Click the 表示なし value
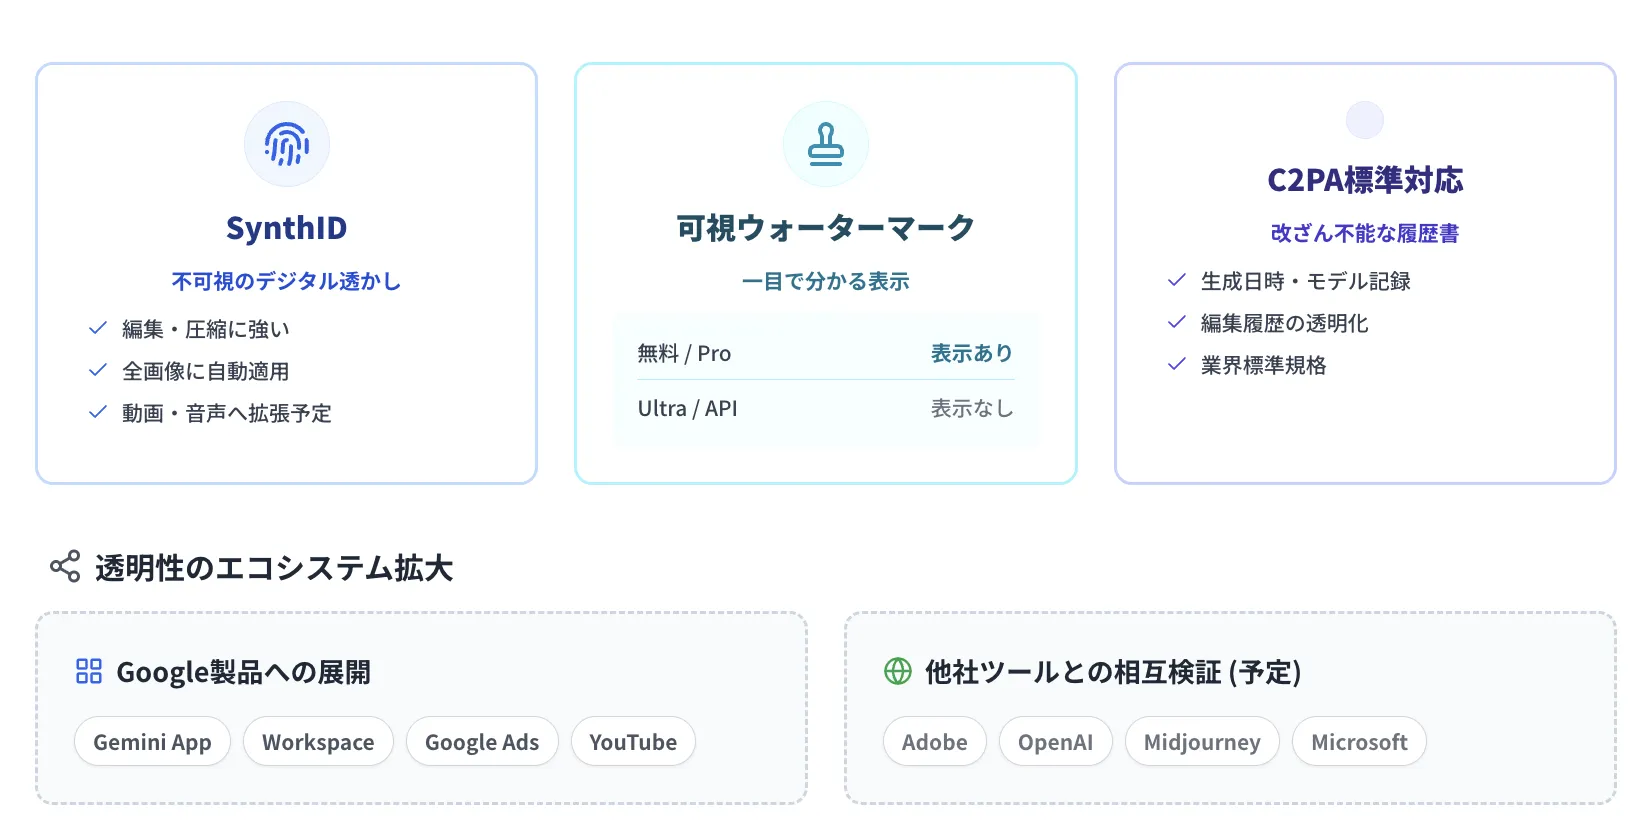Viewport: 1646px width, 836px height. coord(972,408)
